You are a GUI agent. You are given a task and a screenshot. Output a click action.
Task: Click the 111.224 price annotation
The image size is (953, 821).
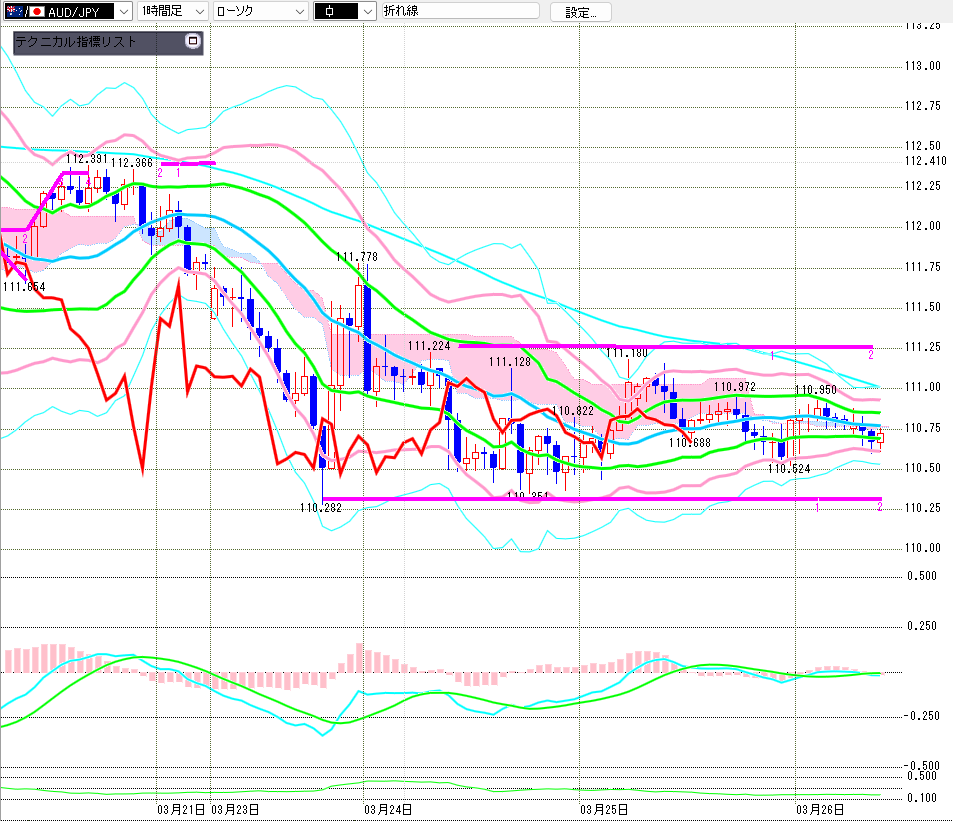click(x=428, y=346)
